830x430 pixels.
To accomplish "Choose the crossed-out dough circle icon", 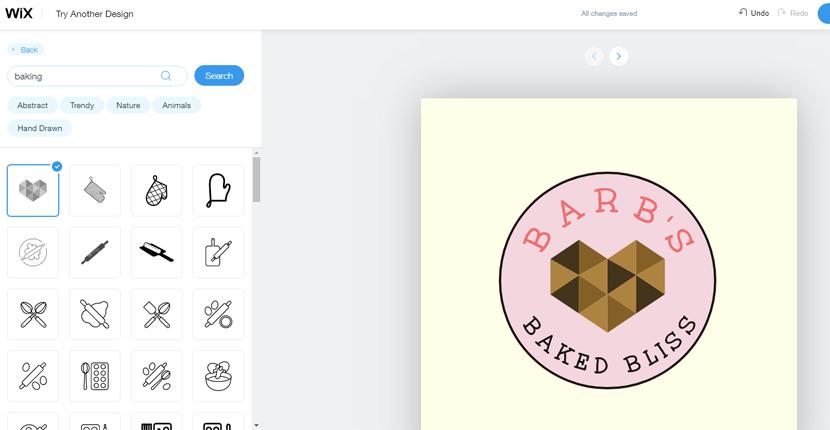I will coord(33,252).
